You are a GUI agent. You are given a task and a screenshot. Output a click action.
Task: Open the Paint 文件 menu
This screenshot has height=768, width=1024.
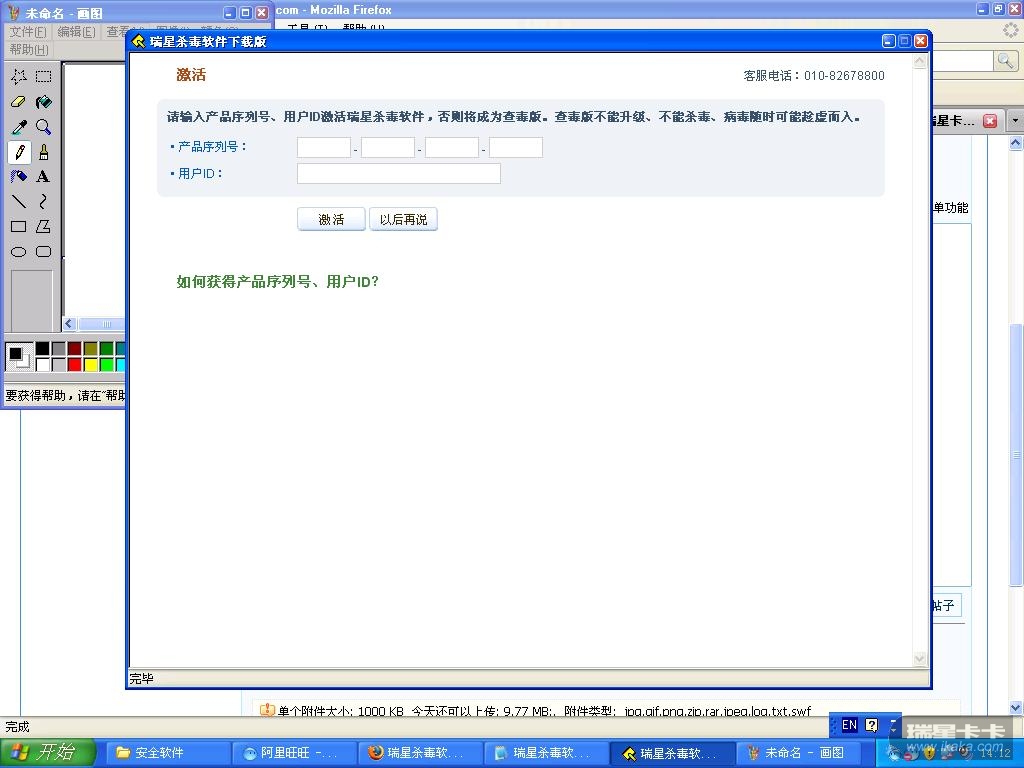27,32
